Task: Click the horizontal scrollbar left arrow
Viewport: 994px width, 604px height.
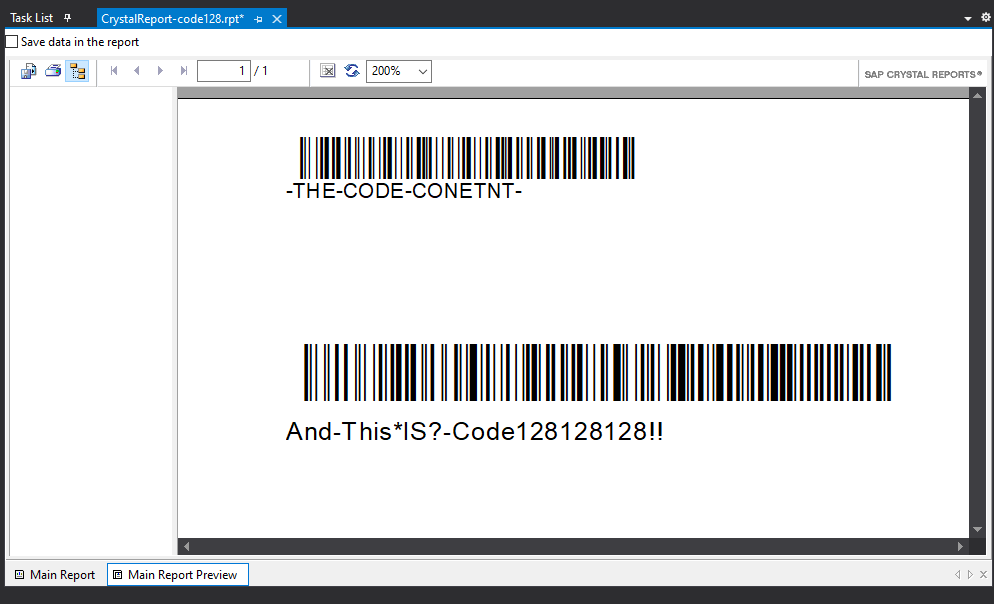Action: coord(186,546)
